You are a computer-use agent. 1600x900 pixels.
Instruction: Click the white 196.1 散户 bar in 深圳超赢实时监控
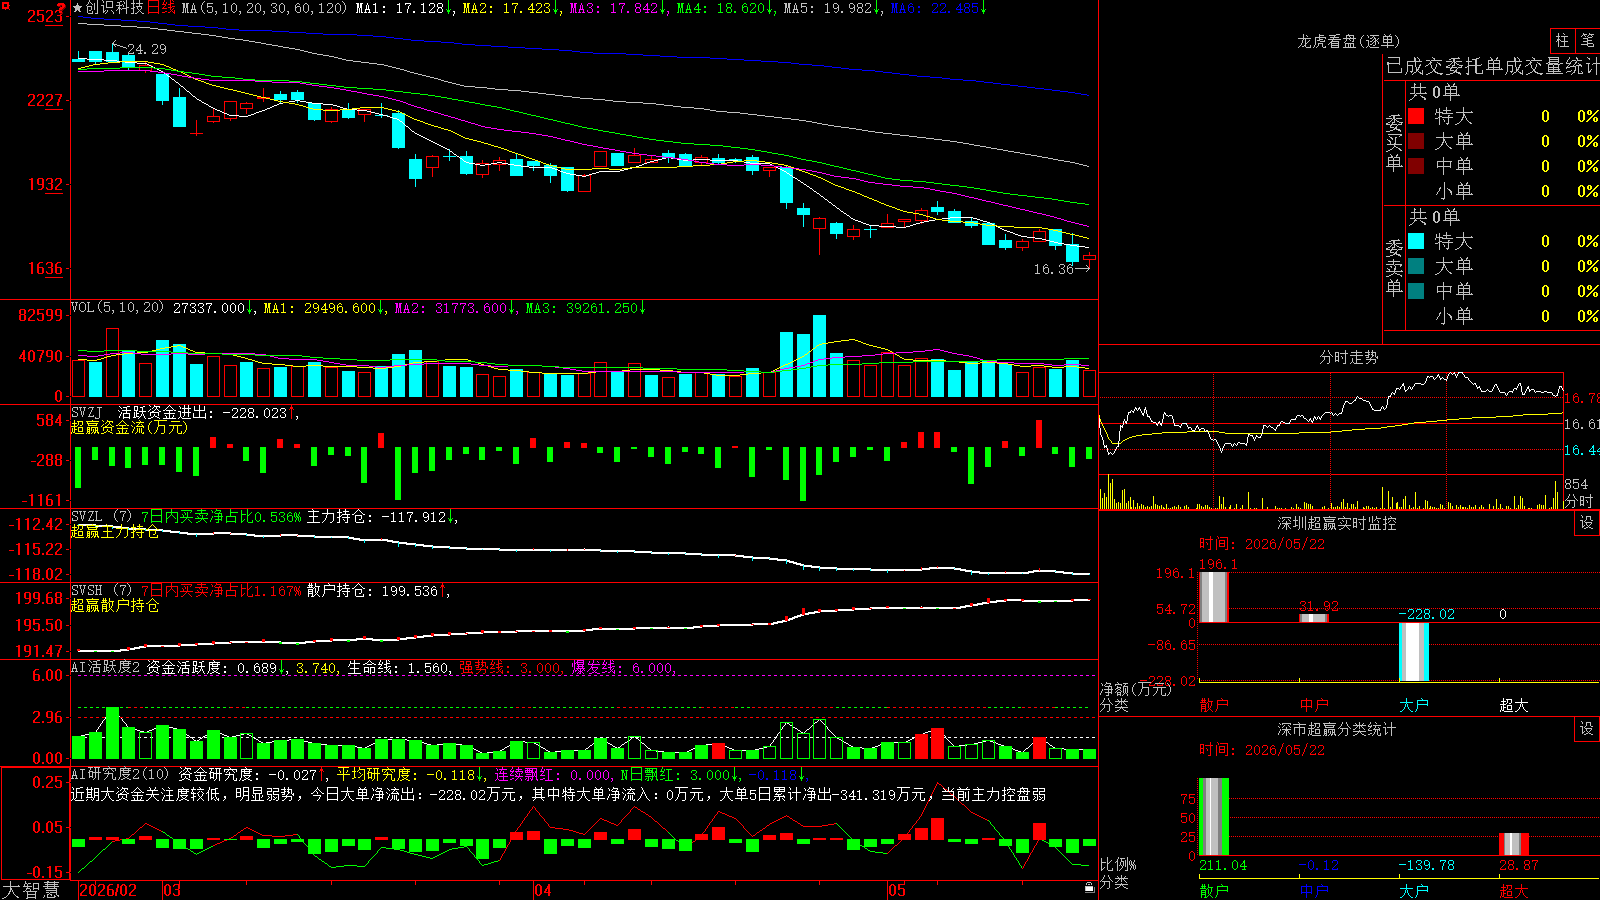click(x=1214, y=597)
